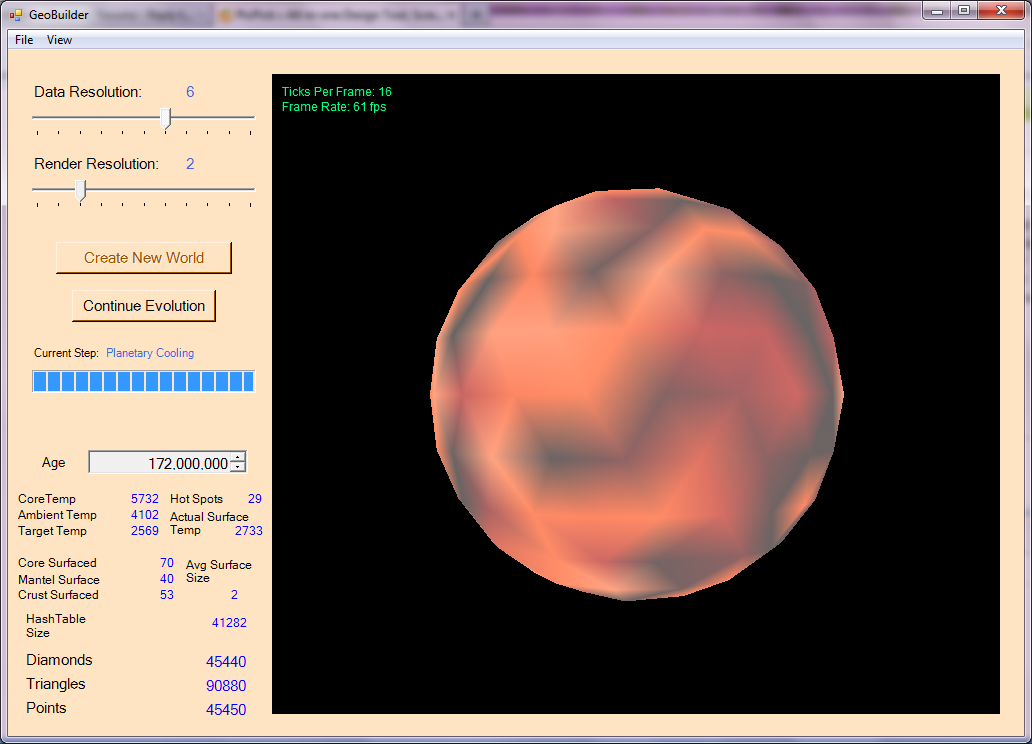Open the View menu
The width and height of the screenshot is (1032, 744).
tap(59, 40)
